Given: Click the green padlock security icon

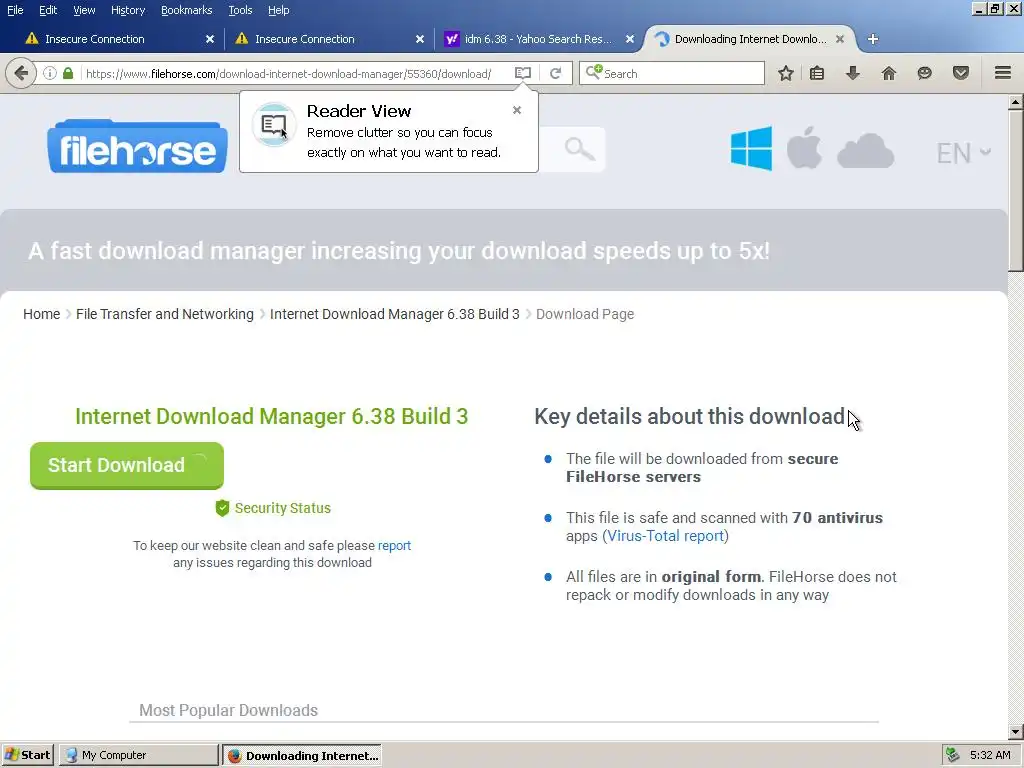Looking at the screenshot, I should pyautogui.click(x=68, y=73).
